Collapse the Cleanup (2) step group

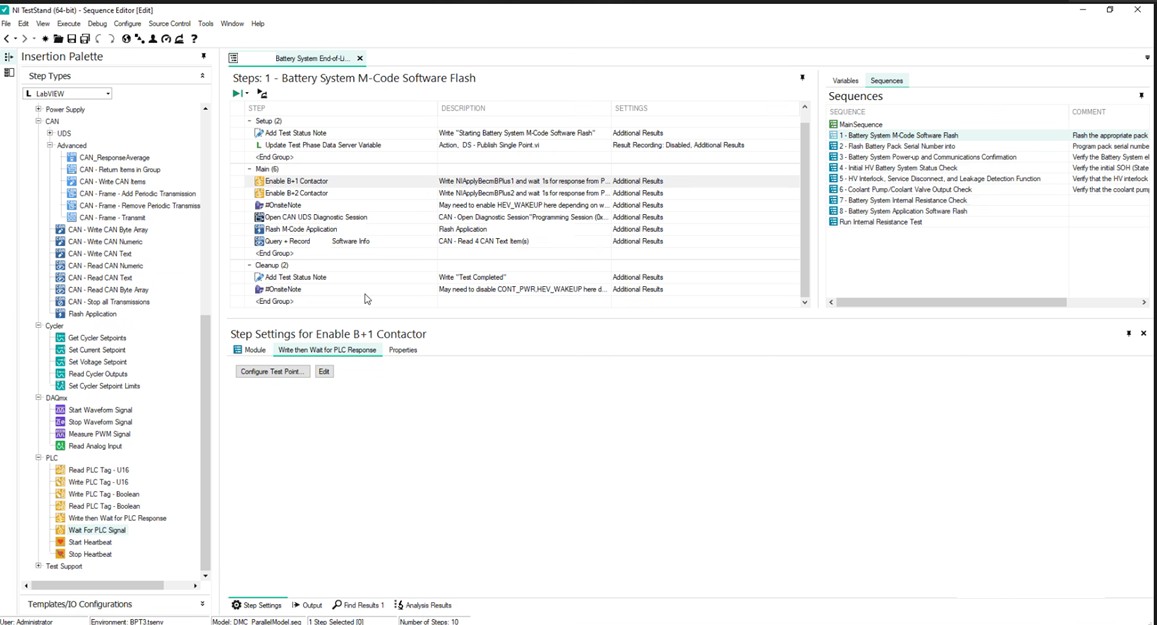(249, 265)
